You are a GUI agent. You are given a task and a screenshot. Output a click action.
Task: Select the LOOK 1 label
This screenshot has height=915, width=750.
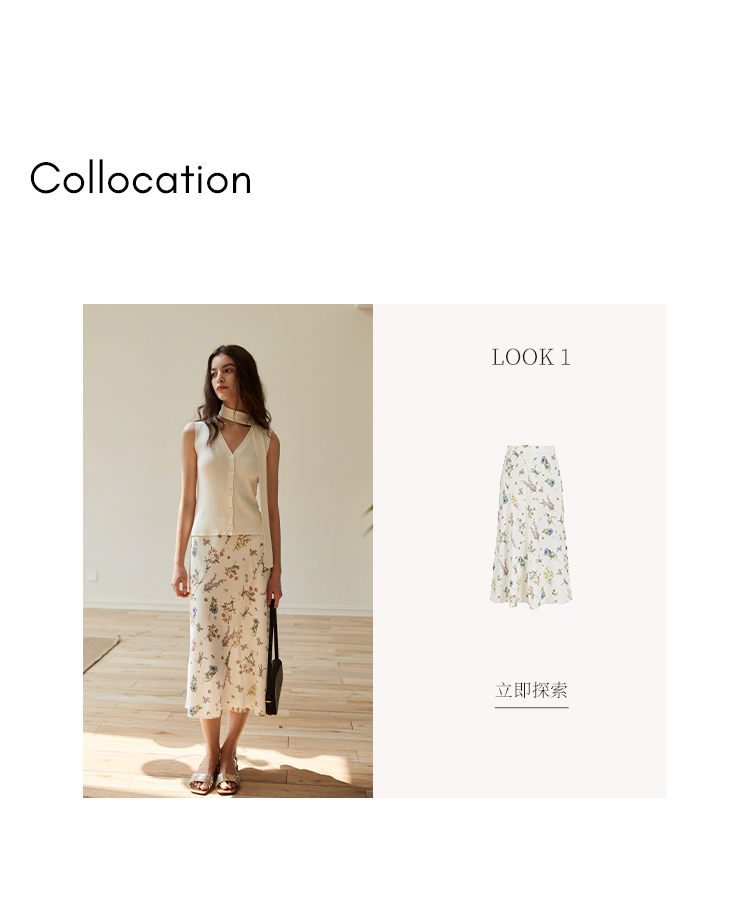pyautogui.click(x=531, y=357)
